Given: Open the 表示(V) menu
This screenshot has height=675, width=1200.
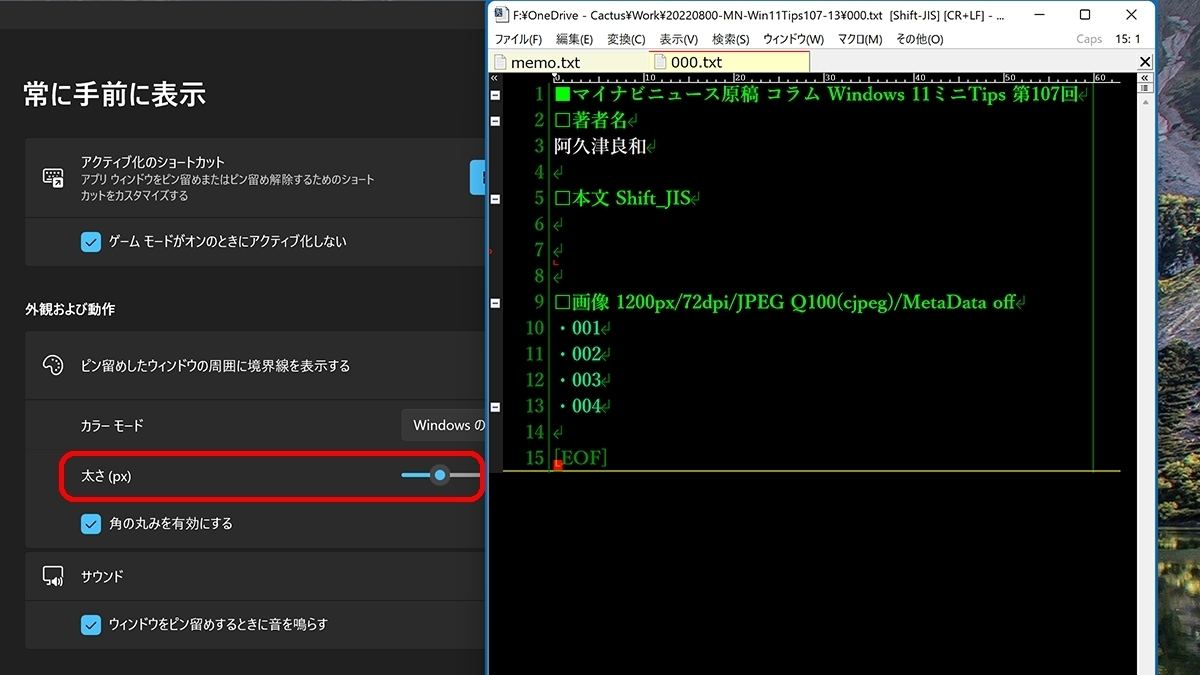Looking at the screenshot, I should tap(679, 39).
